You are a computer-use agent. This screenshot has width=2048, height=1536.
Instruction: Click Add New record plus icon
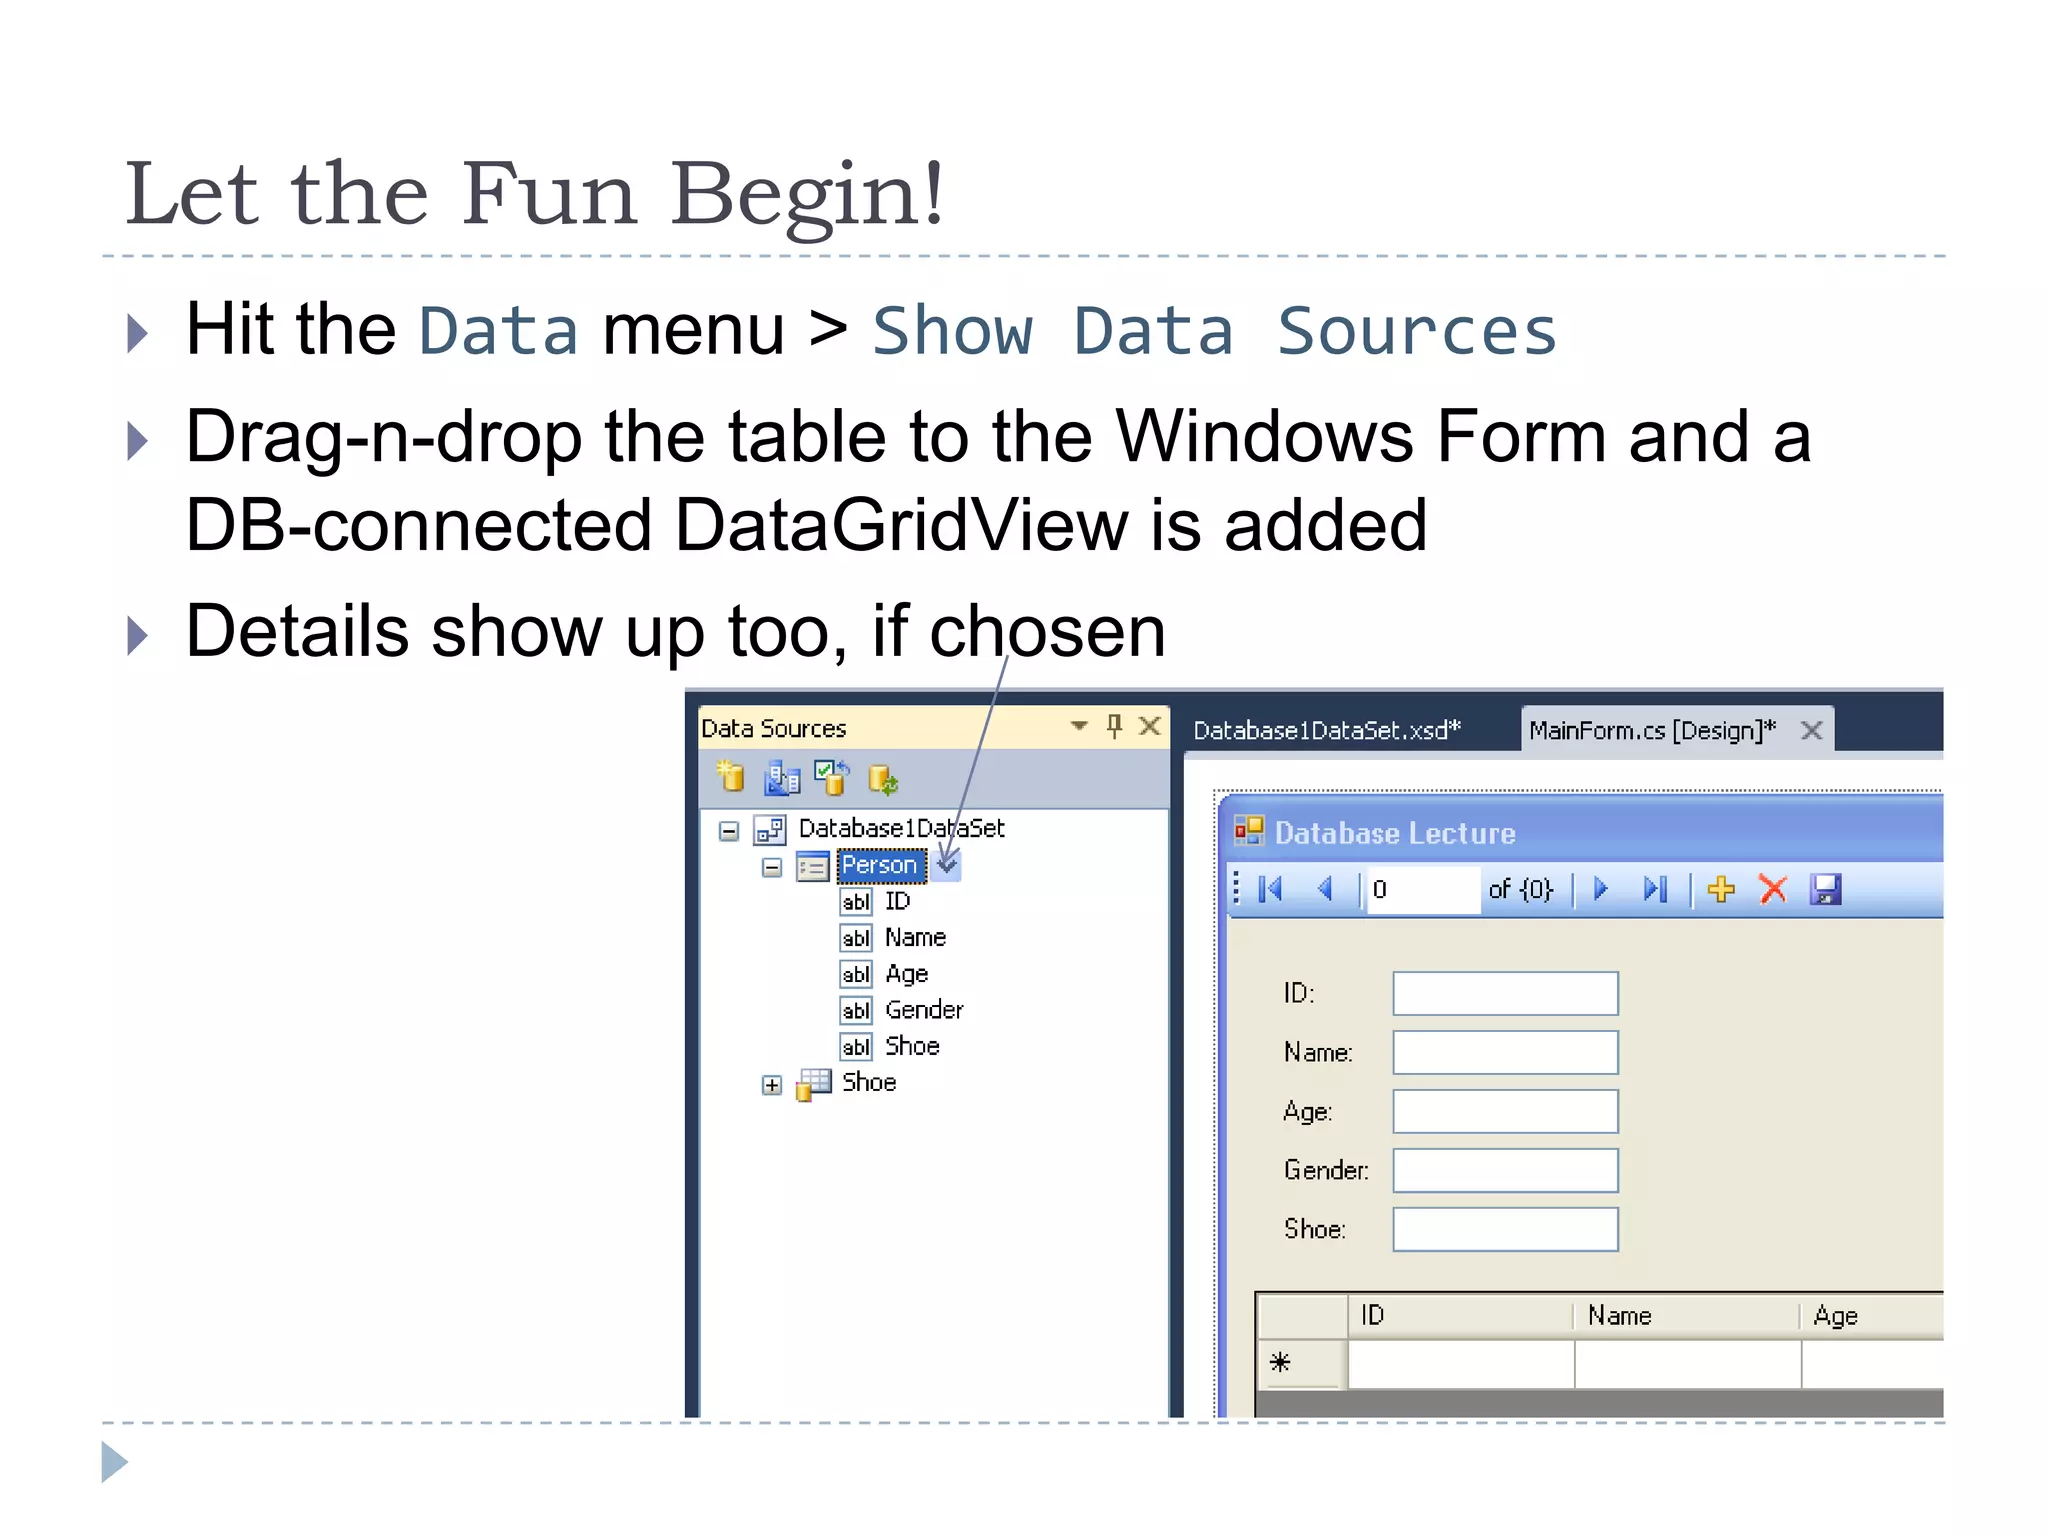click(1721, 889)
